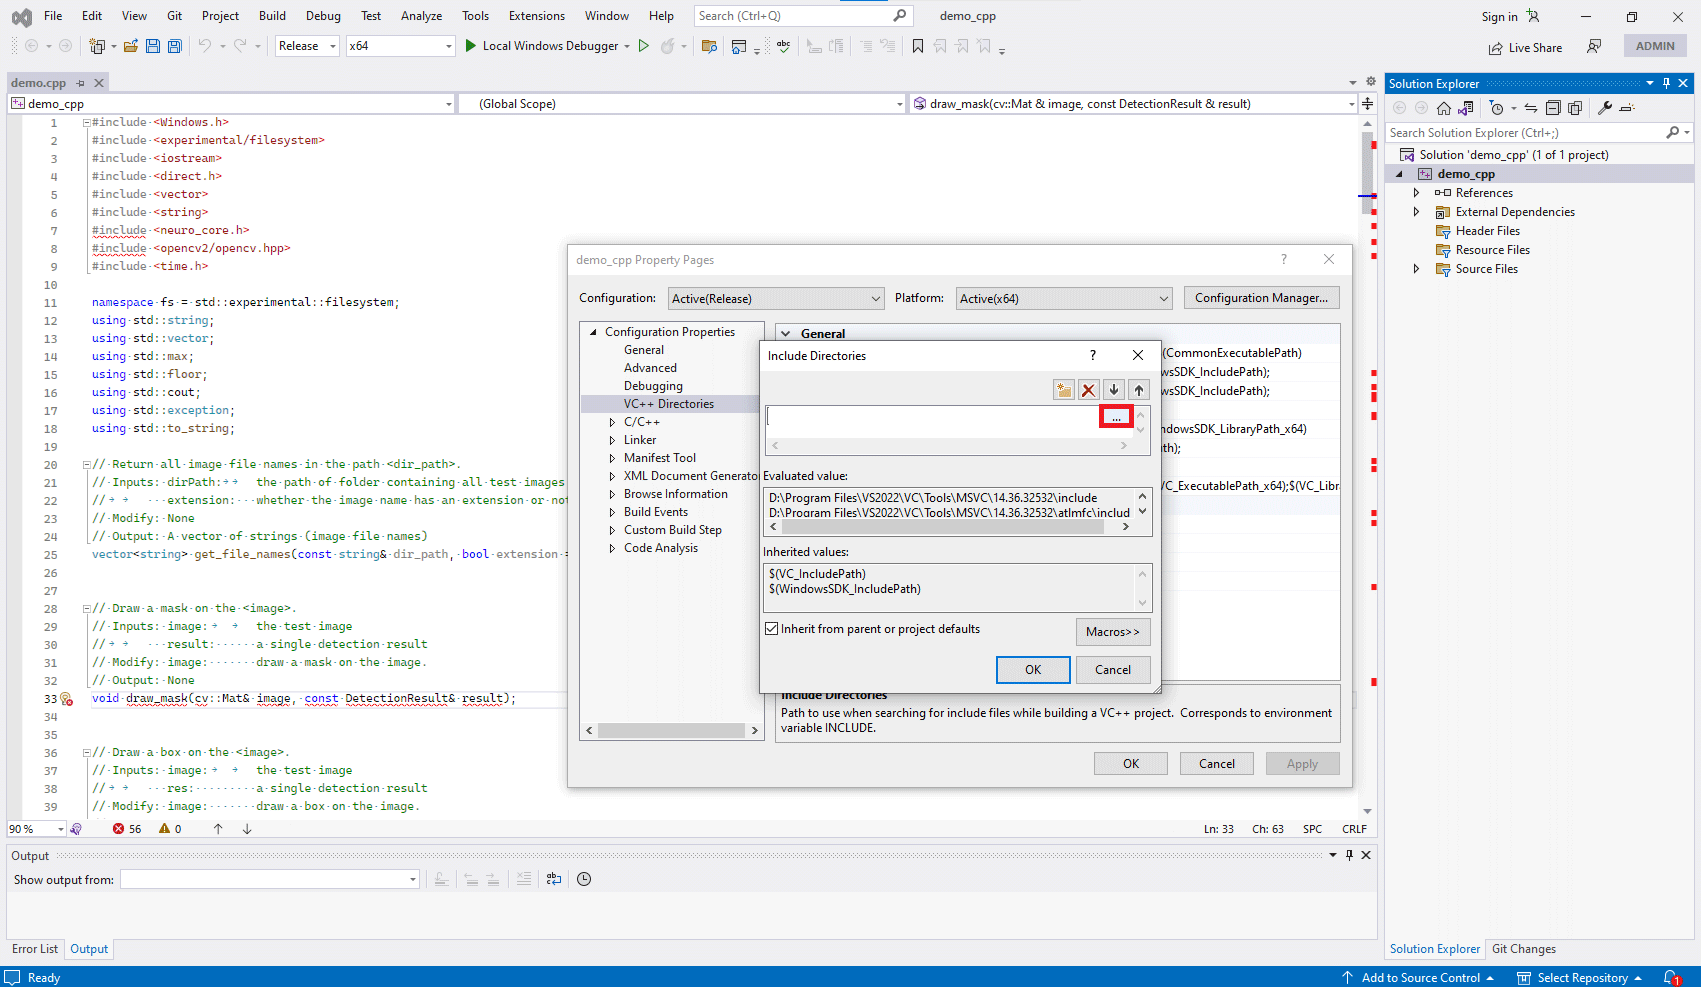1701x987 pixels.
Task: Pin the Solution Explorer panel
Action: pos(1666,83)
